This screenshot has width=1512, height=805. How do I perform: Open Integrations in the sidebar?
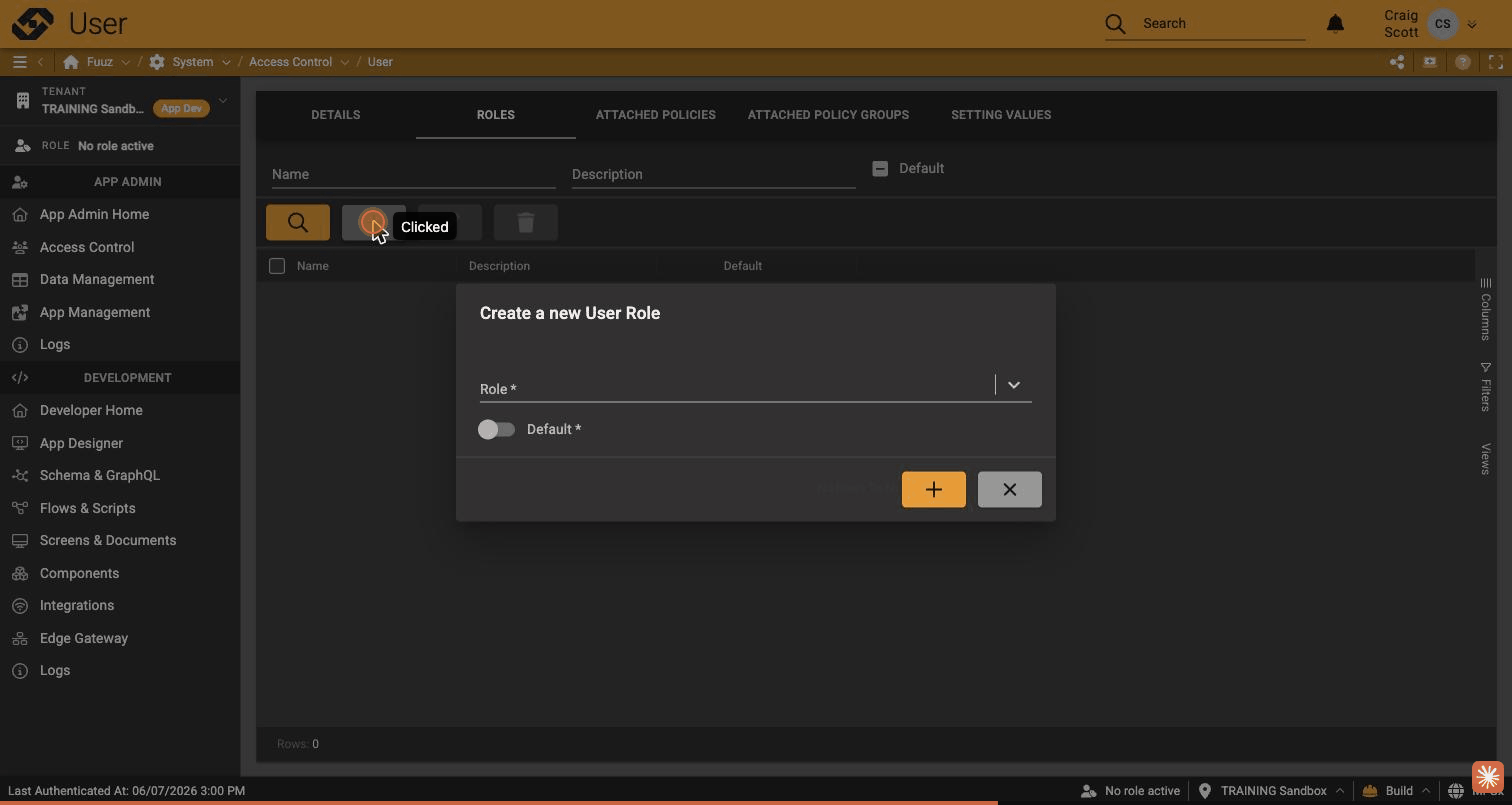click(120, 605)
